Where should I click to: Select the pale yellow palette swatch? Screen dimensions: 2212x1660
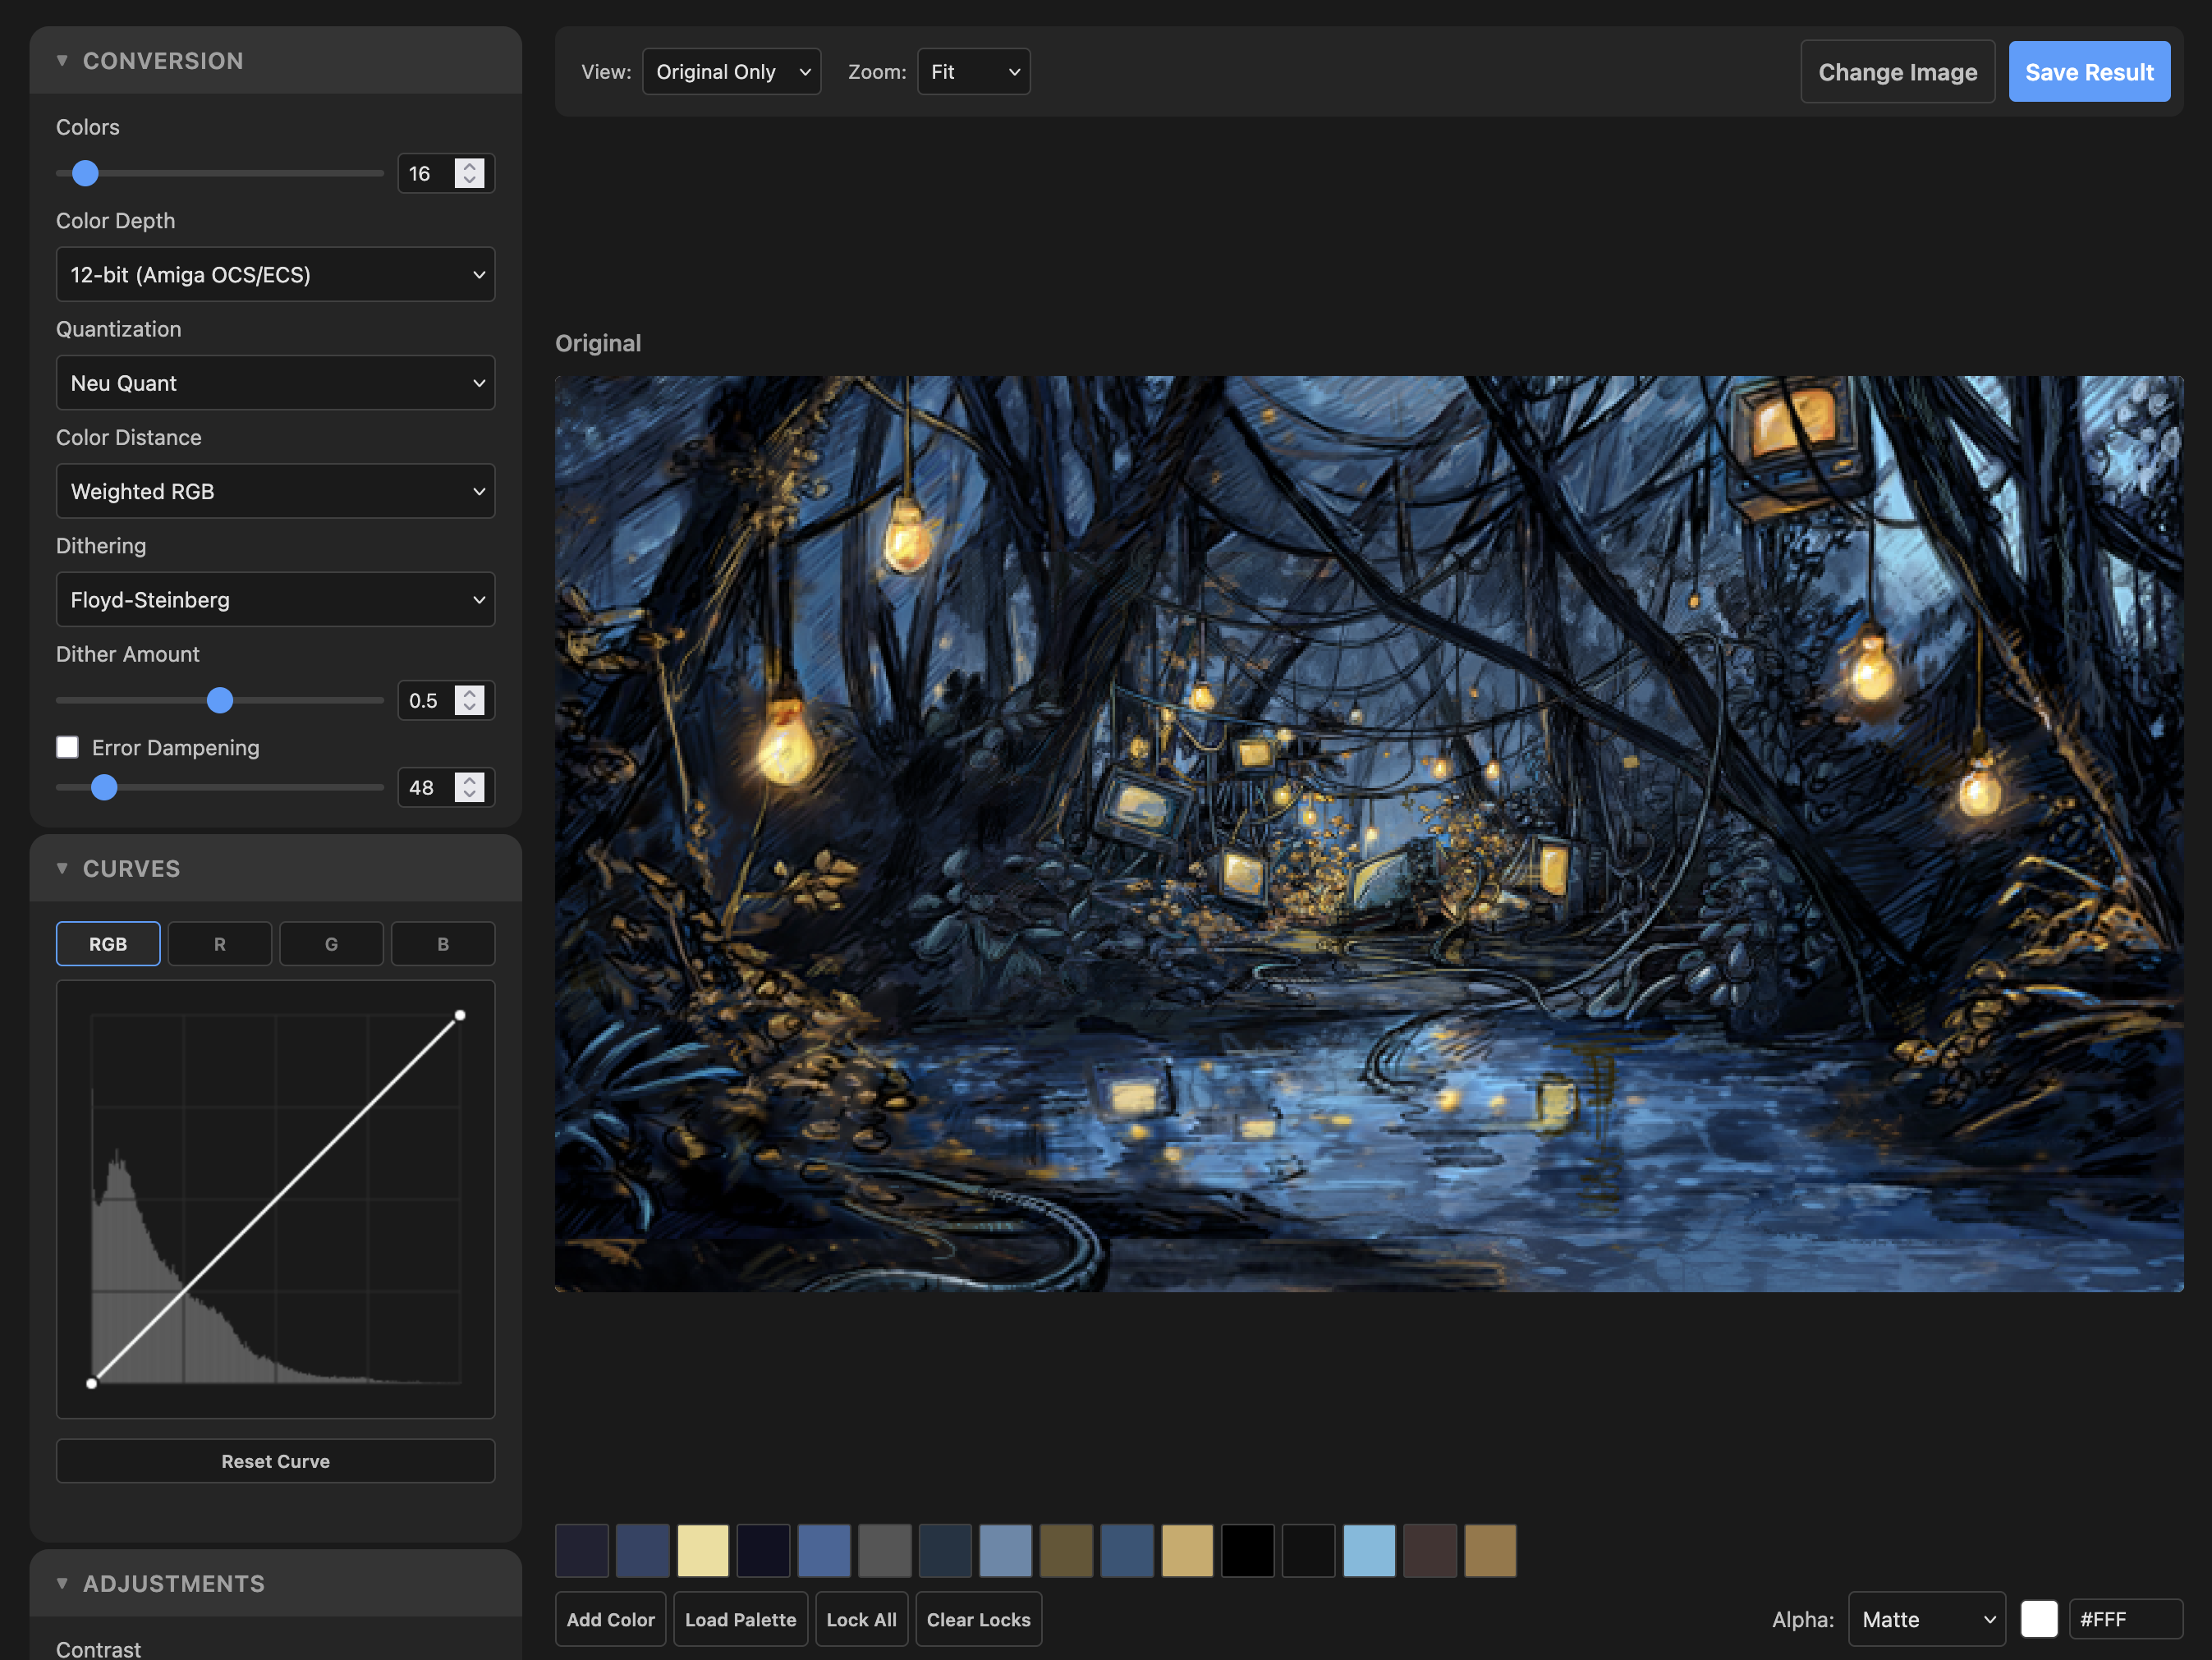click(x=703, y=1550)
